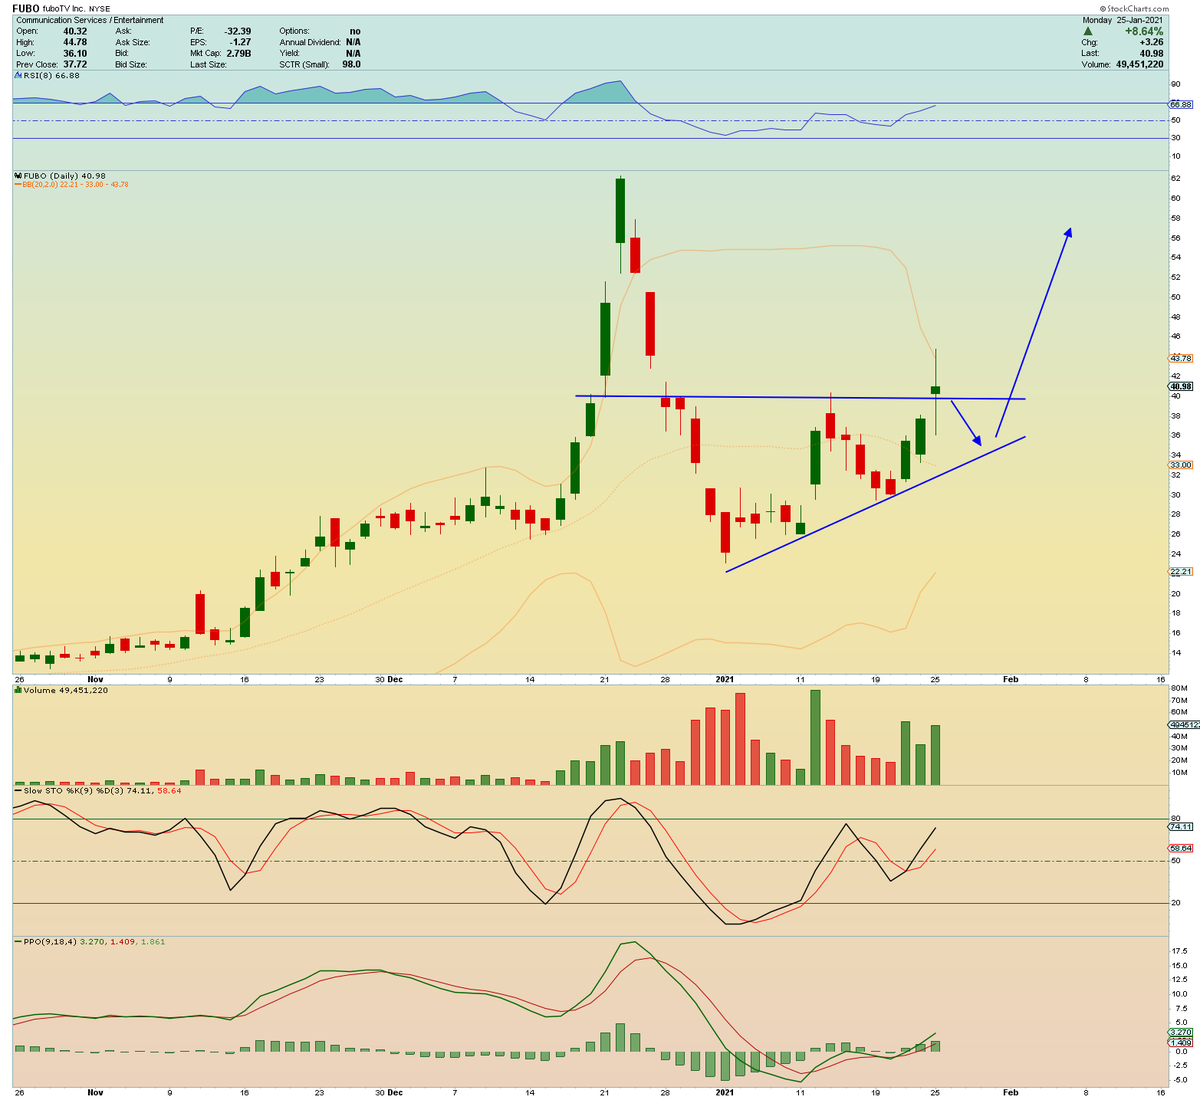
Task: Select the green Volume bar icon
Action: click(17, 688)
